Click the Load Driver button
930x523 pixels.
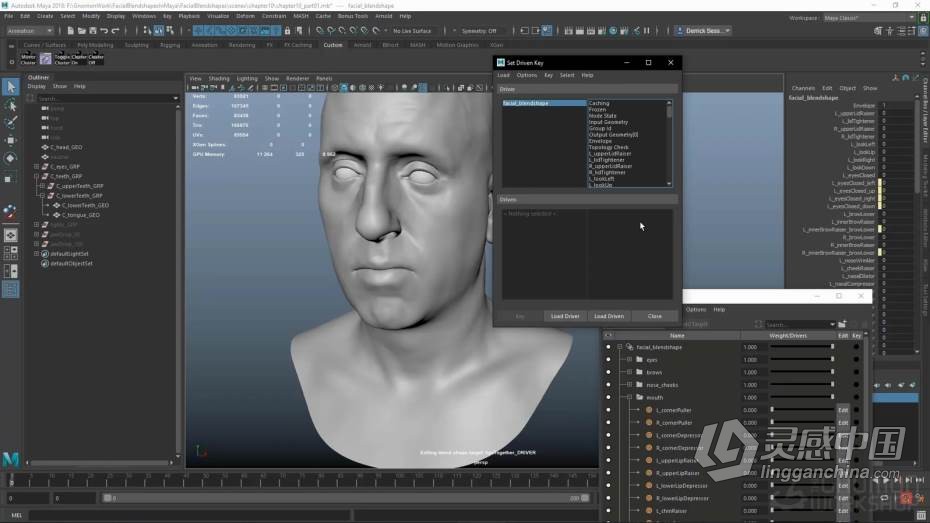tap(565, 316)
